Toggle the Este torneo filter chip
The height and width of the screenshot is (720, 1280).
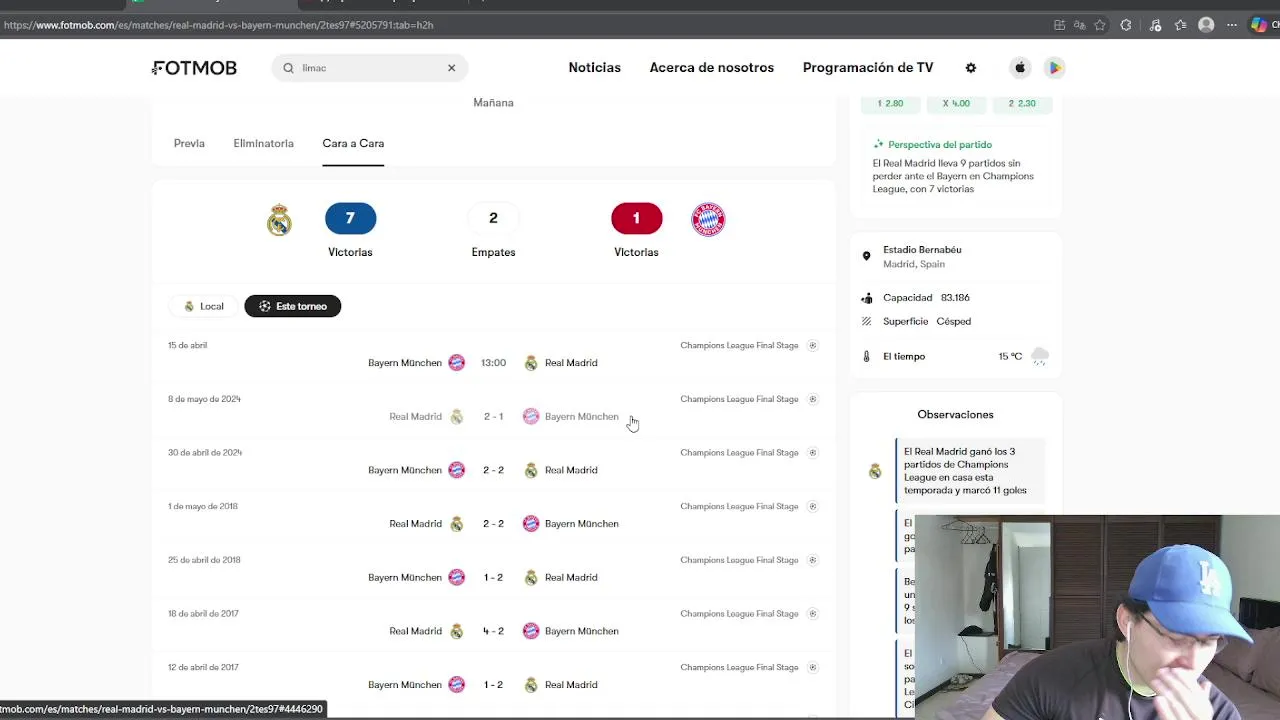pos(293,306)
